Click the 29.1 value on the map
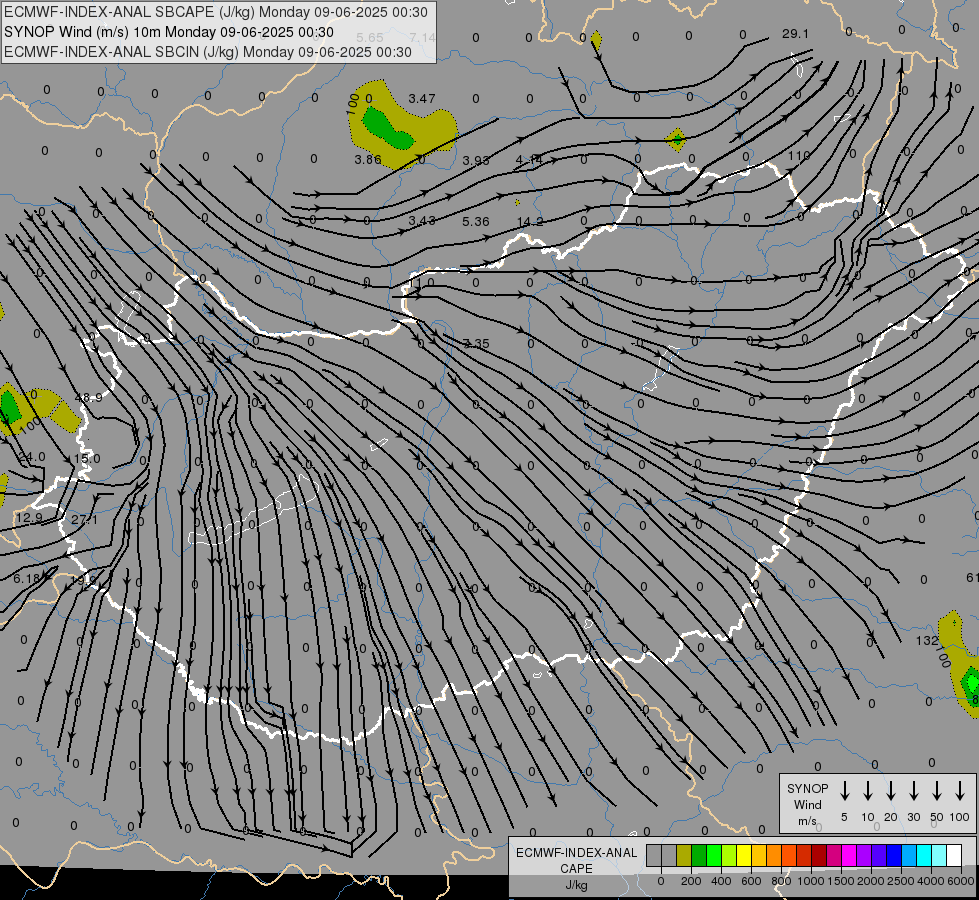979x900 pixels. point(795,34)
